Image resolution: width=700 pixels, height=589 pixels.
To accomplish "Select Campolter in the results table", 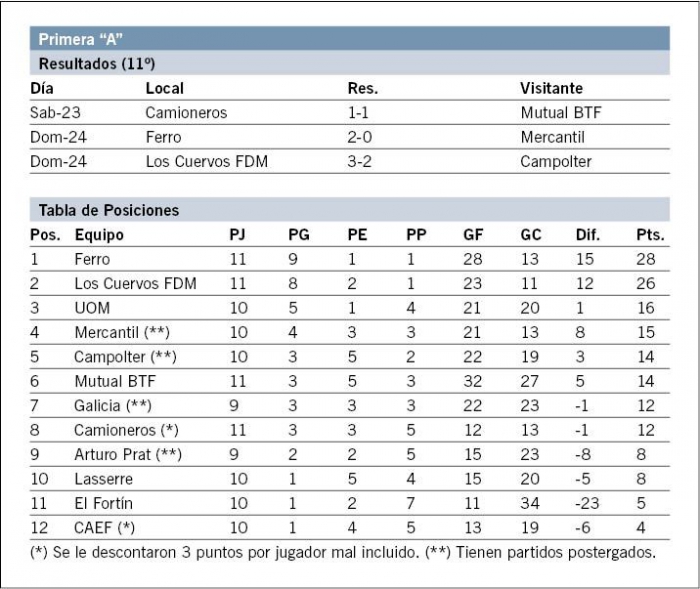I will pyautogui.click(x=556, y=162).
